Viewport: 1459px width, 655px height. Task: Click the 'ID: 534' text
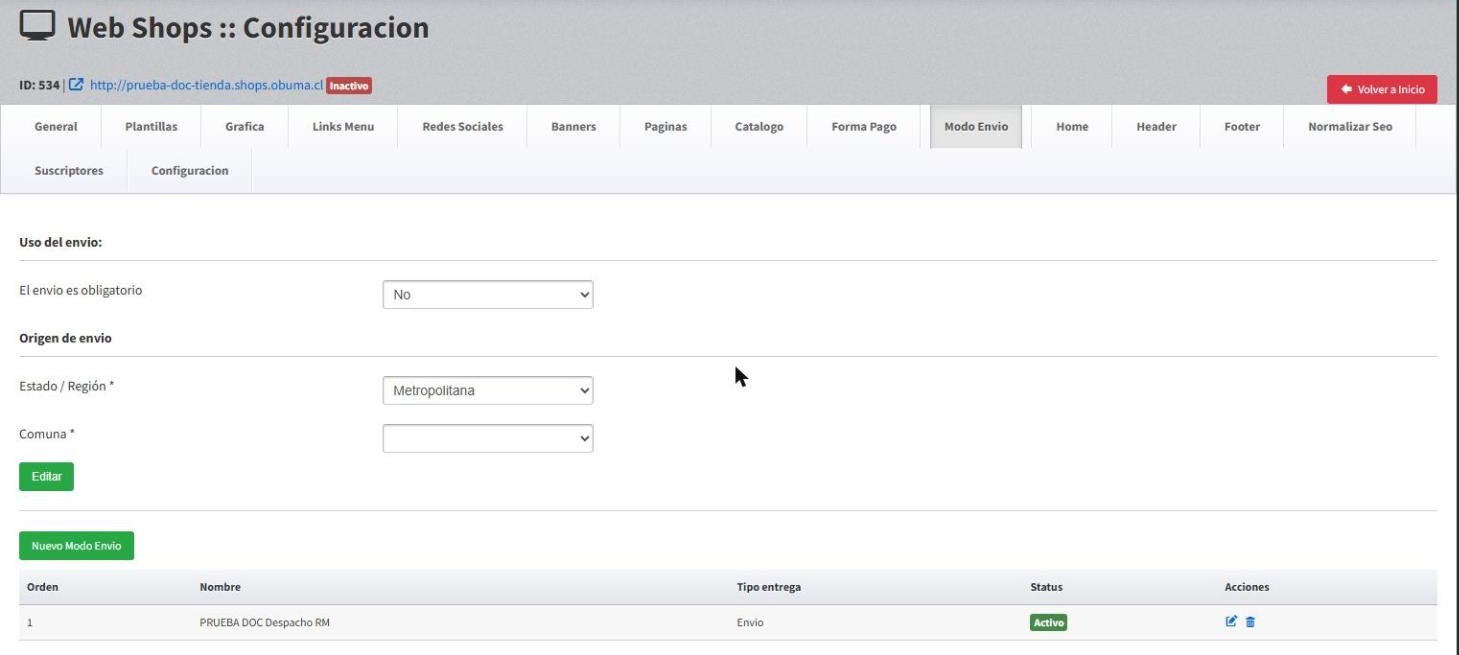(40, 86)
